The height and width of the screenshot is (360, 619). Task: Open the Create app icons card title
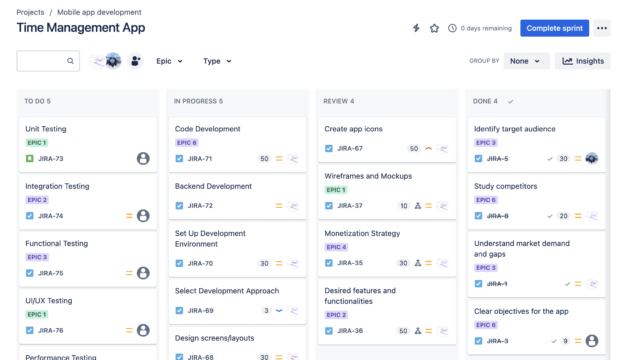click(x=353, y=129)
